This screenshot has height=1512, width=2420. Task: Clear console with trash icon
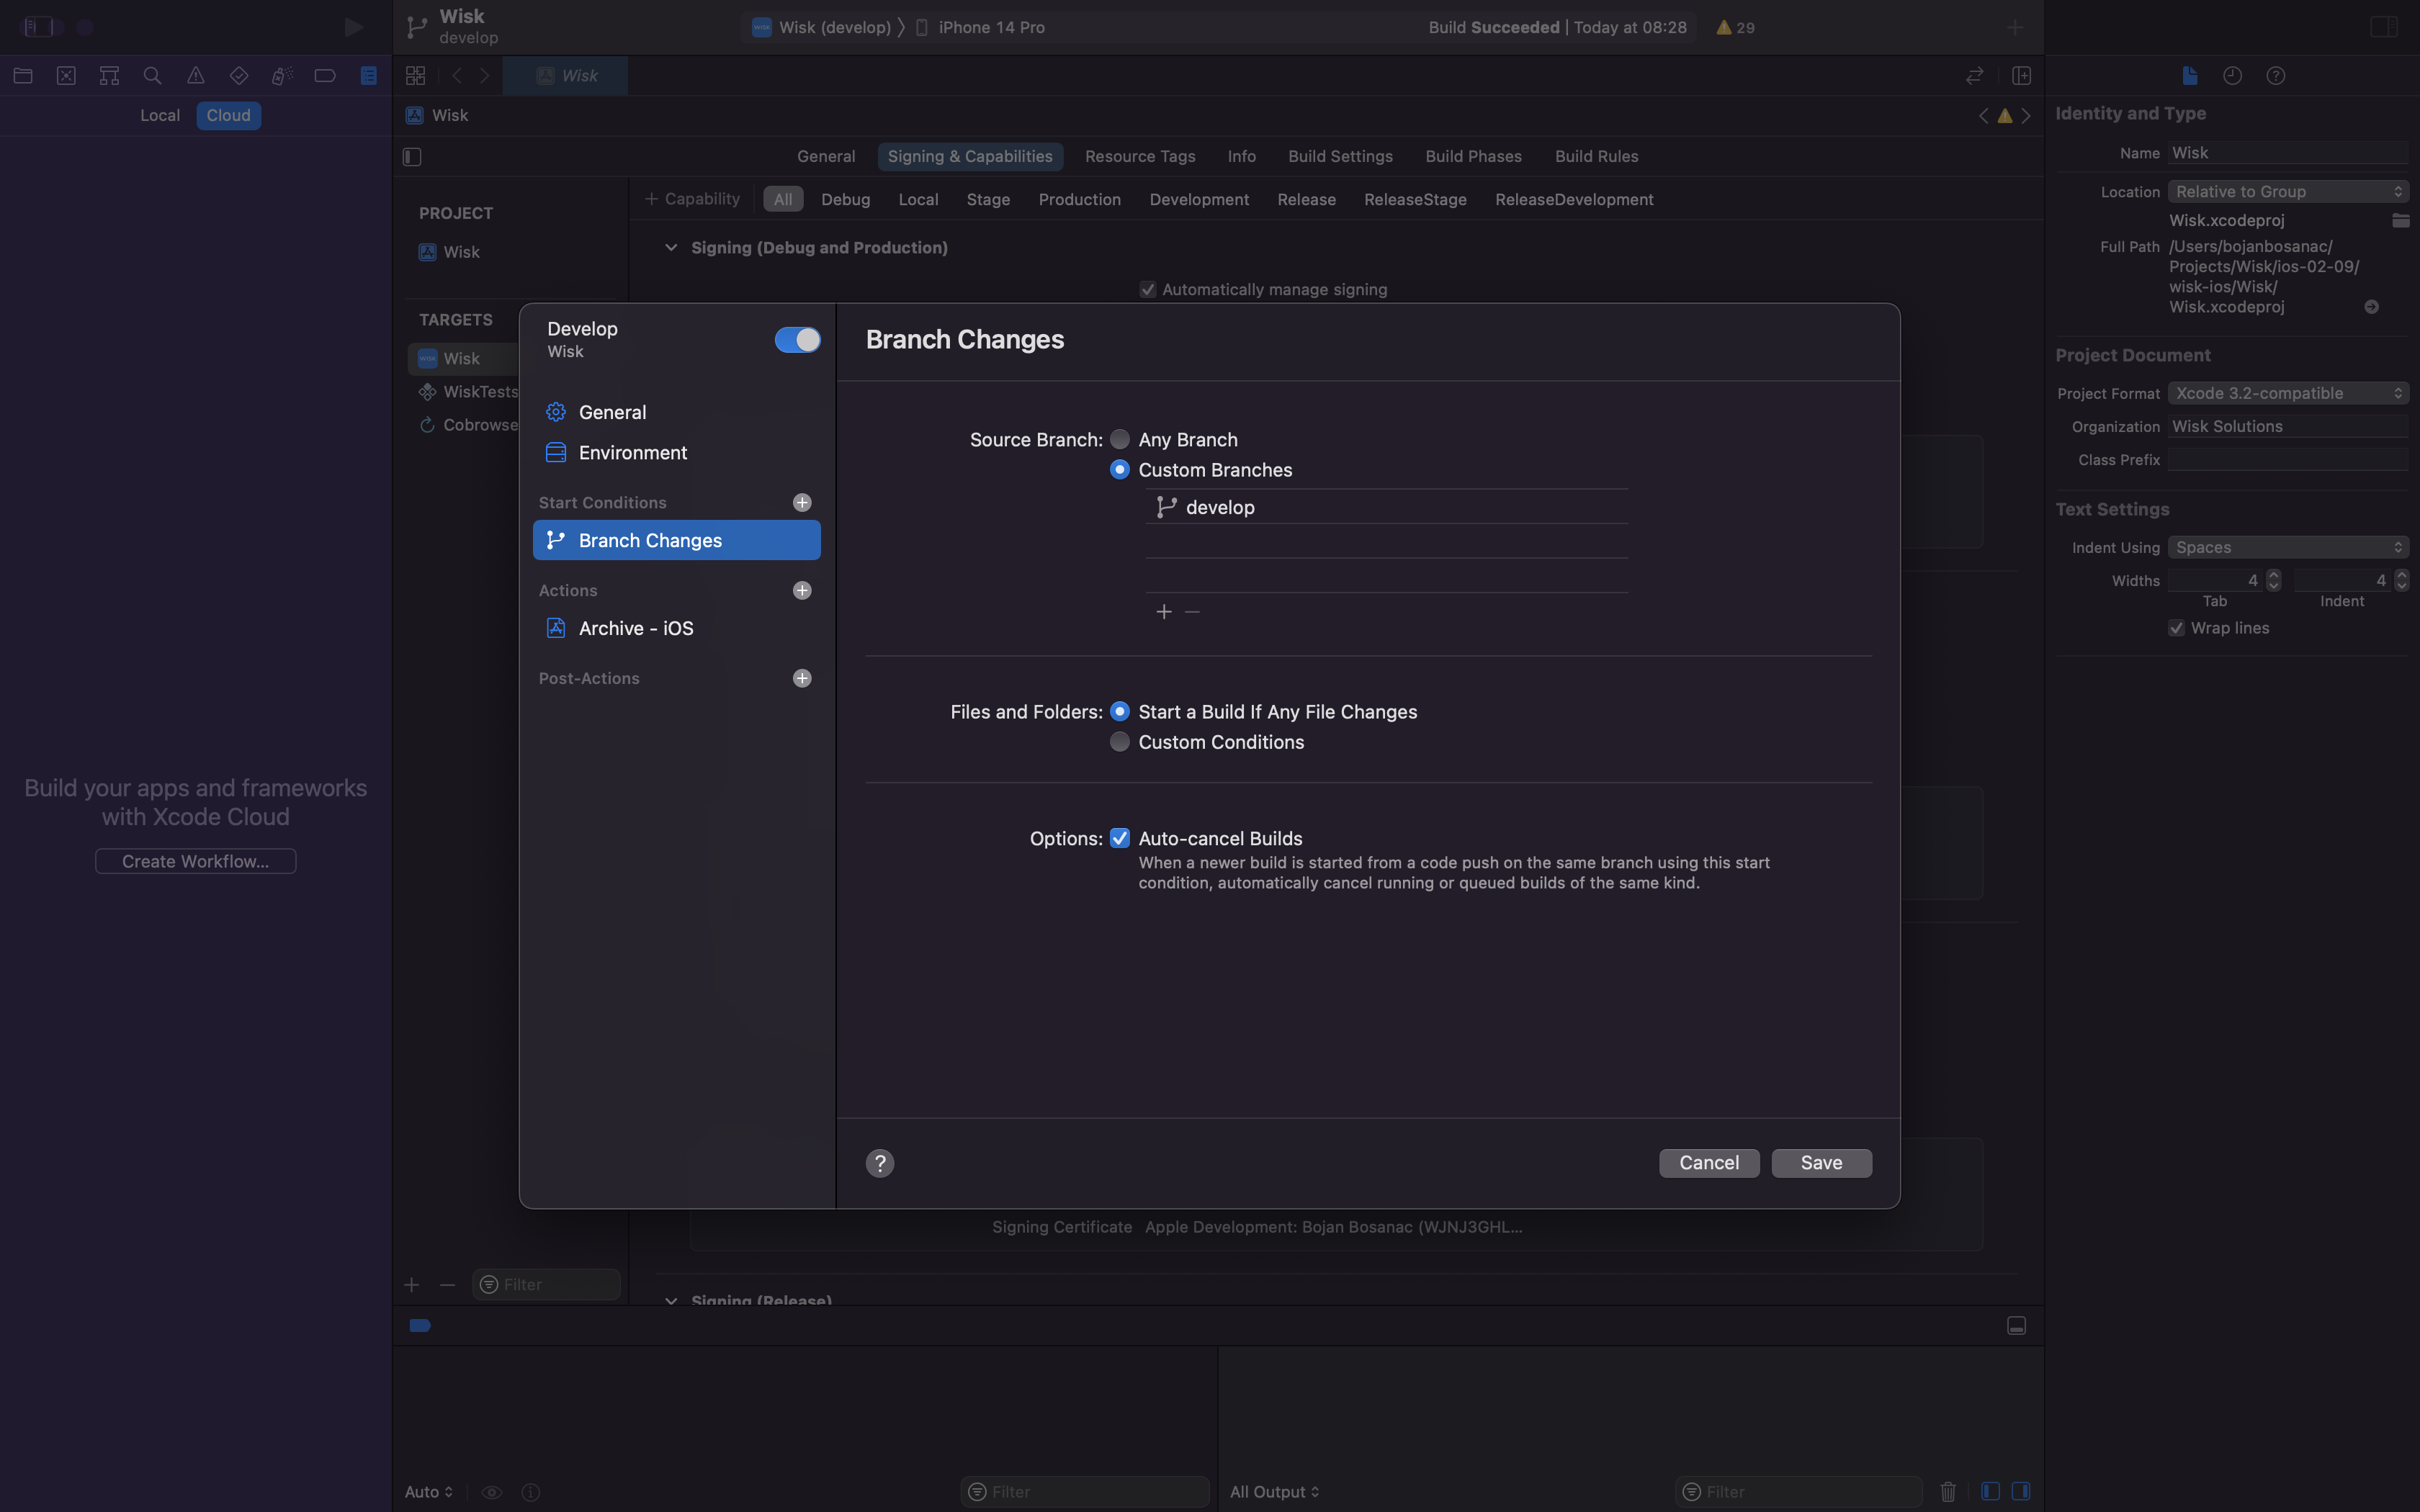pos(1948,1491)
